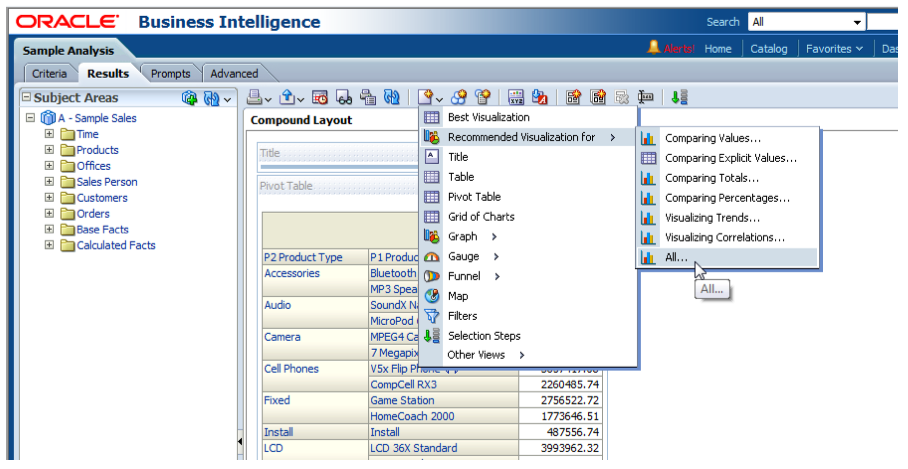Open the Print icon dropdown arrow
Screen dimensions: 908x469
click(268, 100)
